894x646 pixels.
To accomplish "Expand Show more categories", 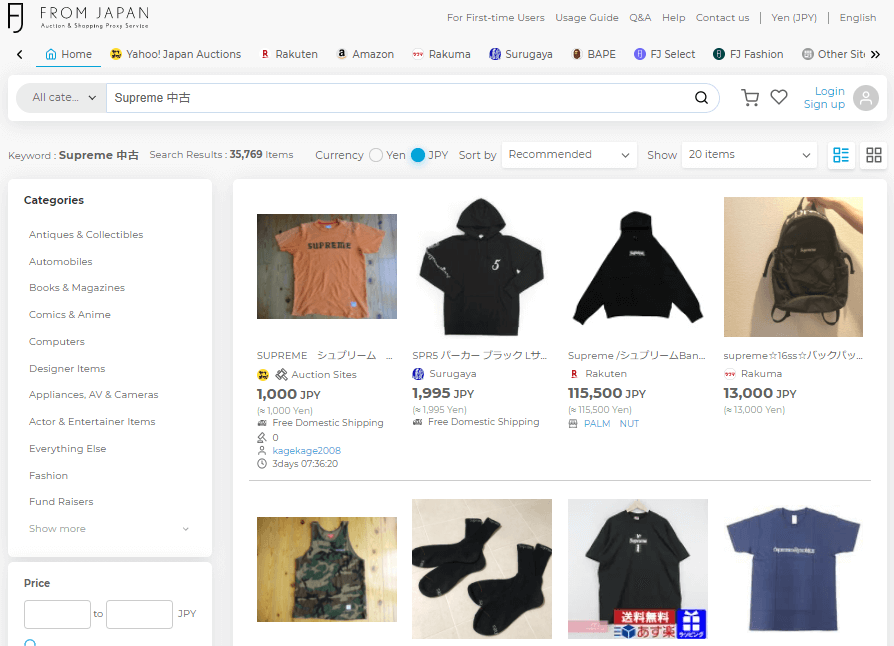I will click(109, 529).
